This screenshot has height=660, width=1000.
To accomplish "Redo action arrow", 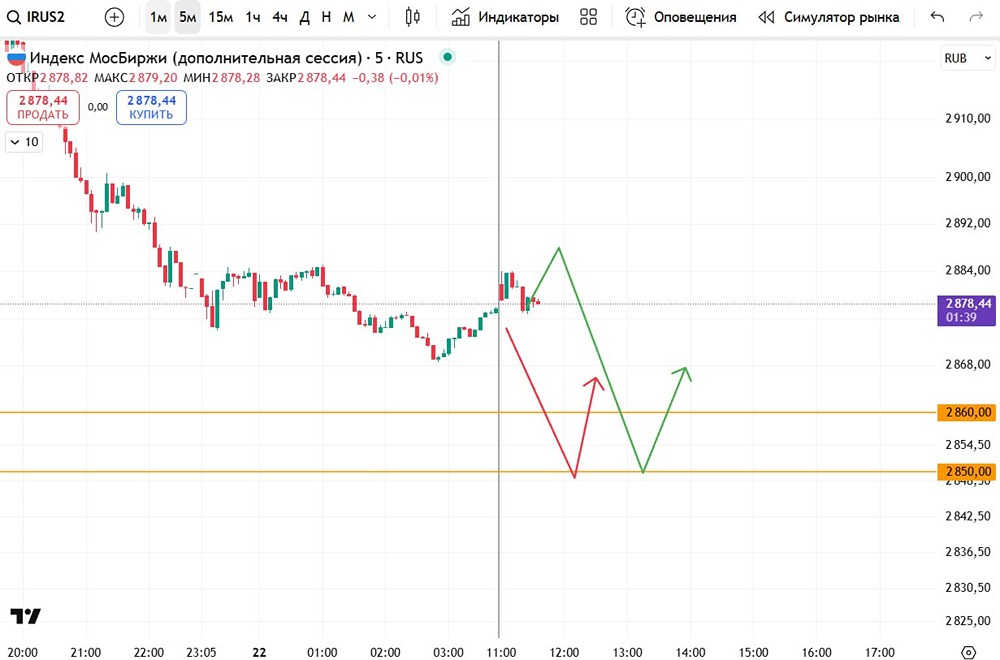I will tap(976, 17).
